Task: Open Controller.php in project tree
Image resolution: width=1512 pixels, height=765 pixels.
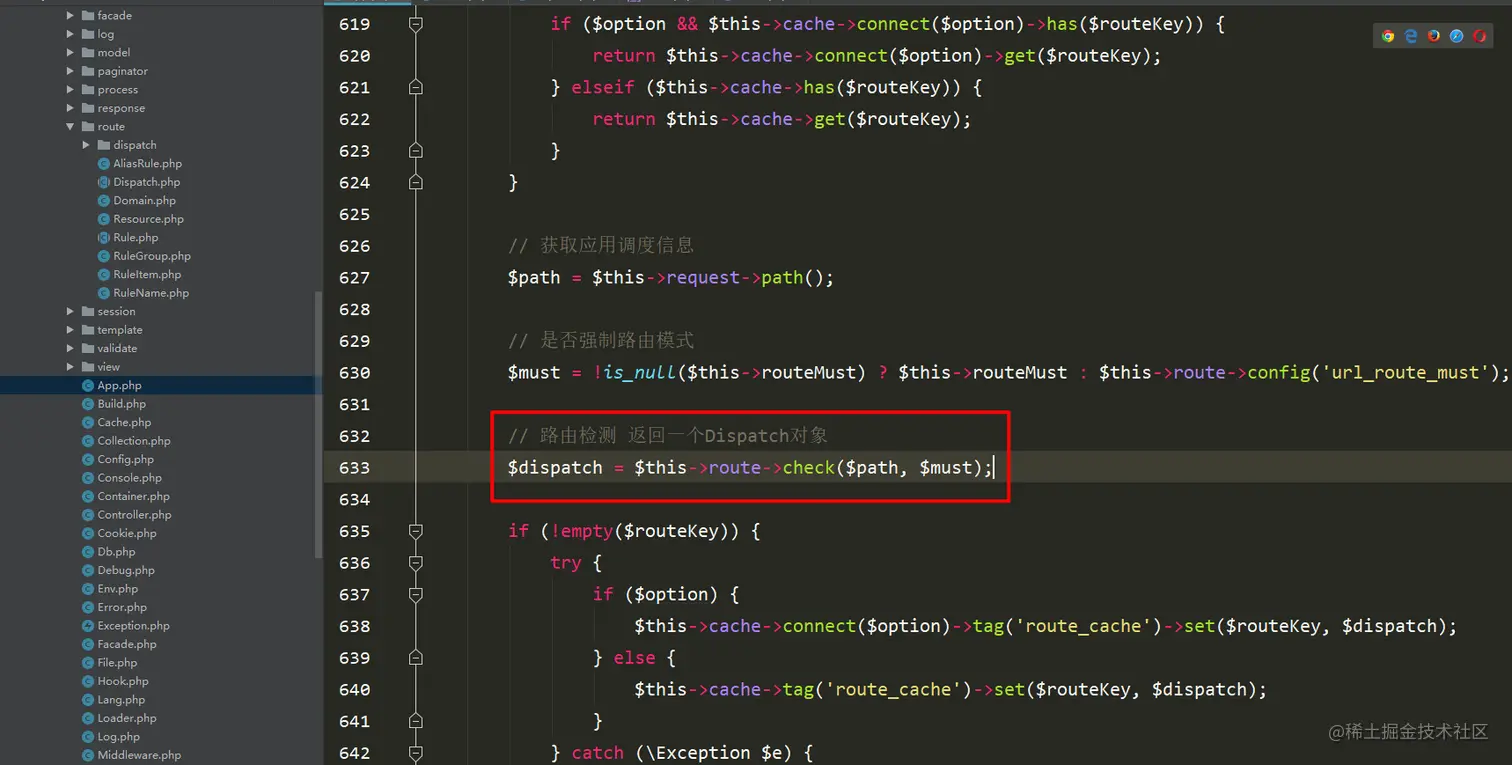Action: tap(134, 515)
